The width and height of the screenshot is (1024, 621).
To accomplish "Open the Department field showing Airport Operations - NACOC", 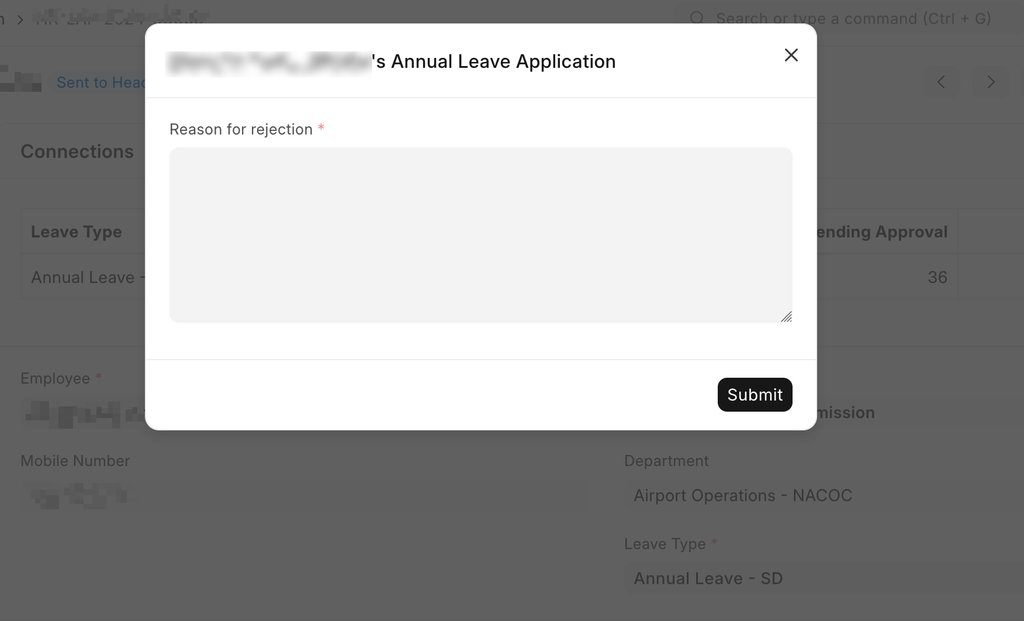I will pos(820,495).
